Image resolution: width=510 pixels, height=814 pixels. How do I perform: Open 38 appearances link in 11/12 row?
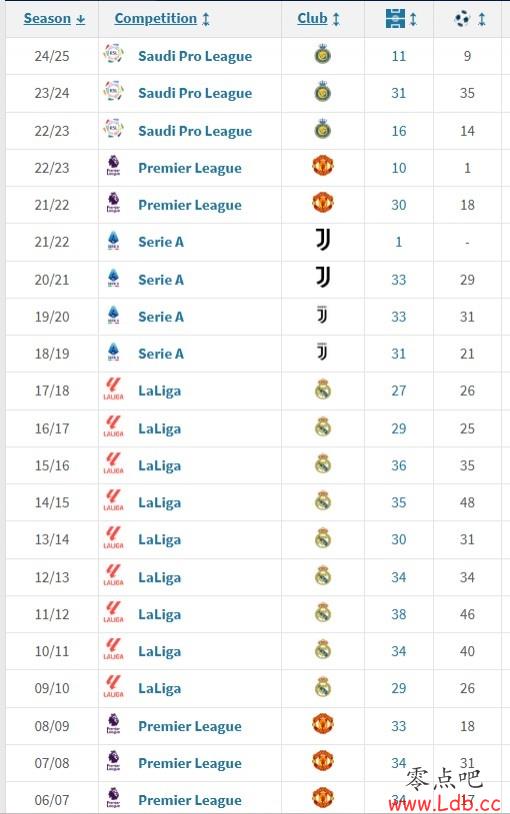(x=399, y=615)
